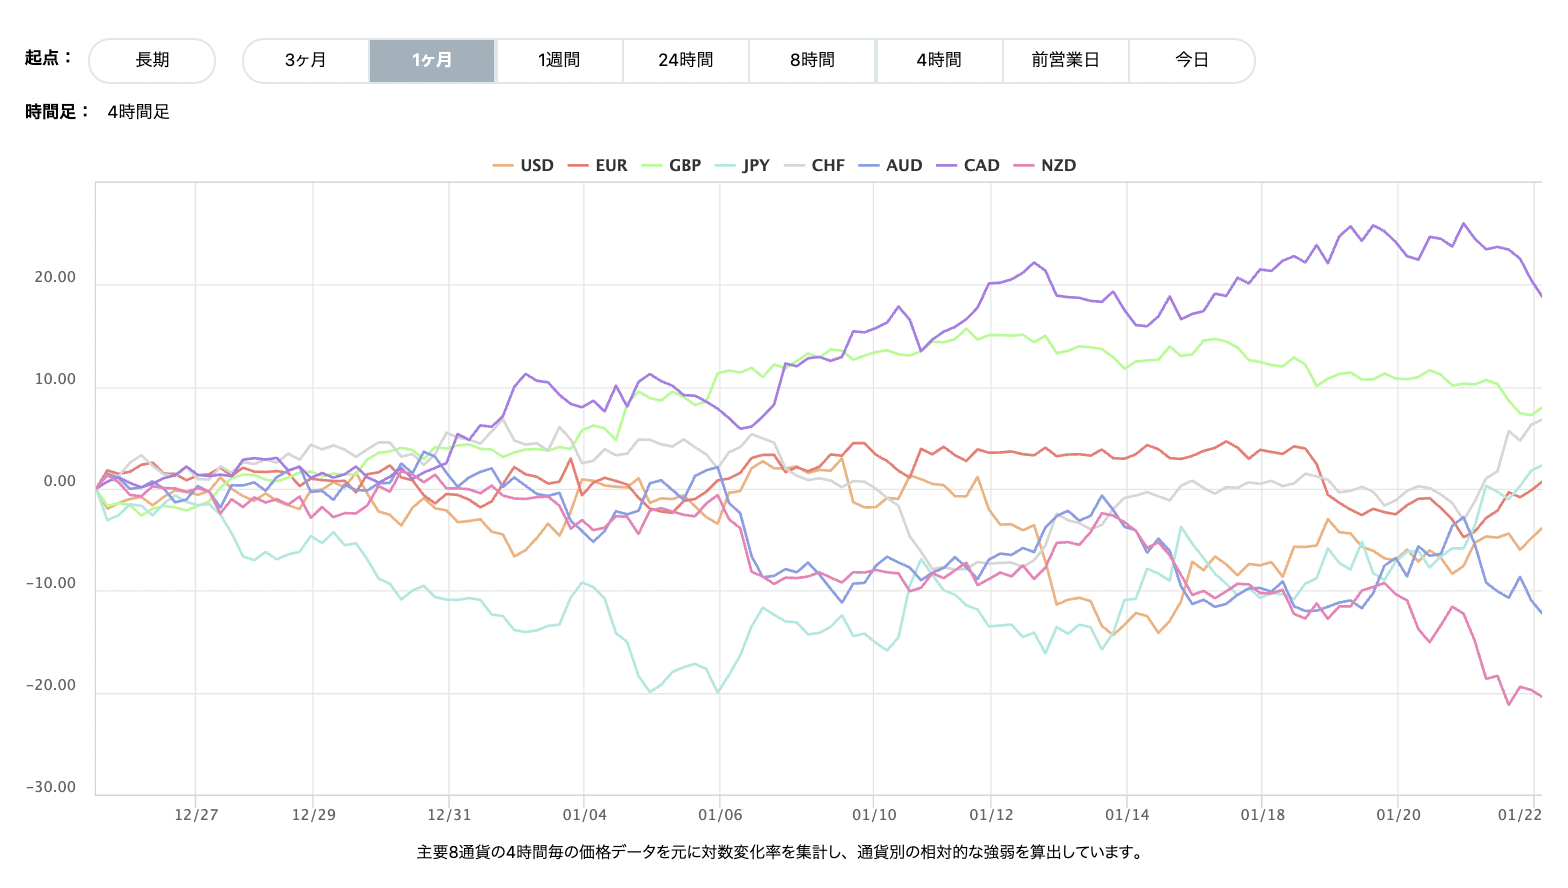The height and width of the screenshot is (888, 1568).
Task: Click the 01/14 date axis label
Action: (1127, 815)
